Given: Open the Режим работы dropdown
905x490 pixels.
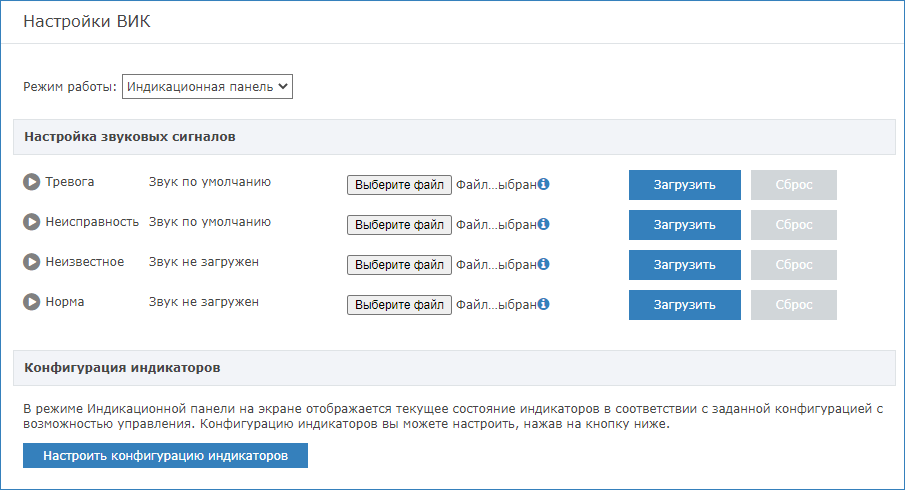Looking at the screenshot, I should [207, 87].
